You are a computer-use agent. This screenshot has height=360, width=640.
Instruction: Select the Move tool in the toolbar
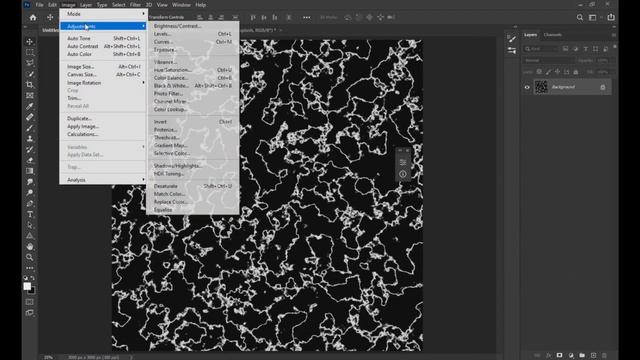click(x=30, y=42)
